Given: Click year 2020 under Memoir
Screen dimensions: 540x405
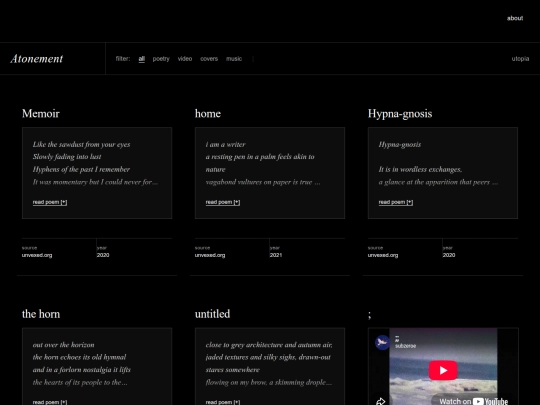Looking at the screenshot, I should pyautogui.click(x=103, y=255).
